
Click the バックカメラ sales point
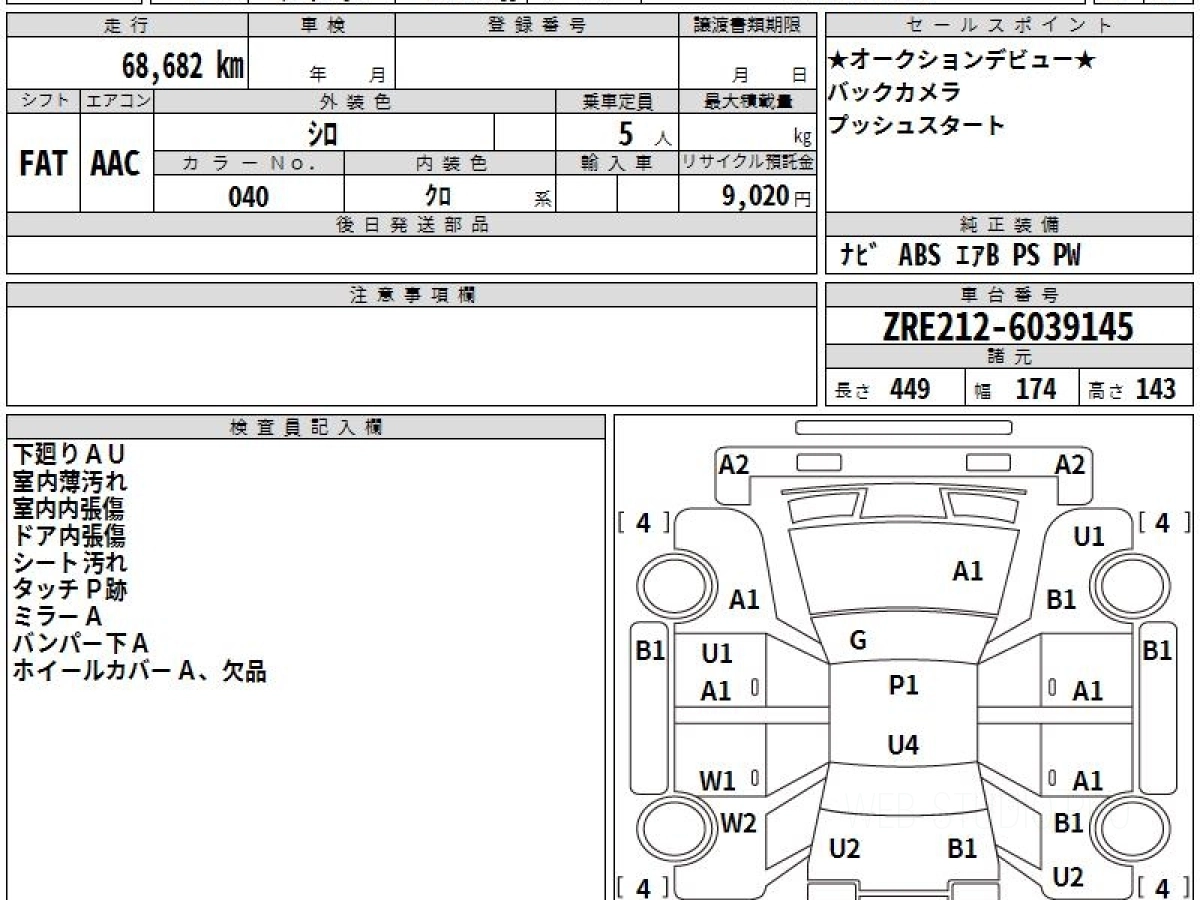(x=894, y=93)
